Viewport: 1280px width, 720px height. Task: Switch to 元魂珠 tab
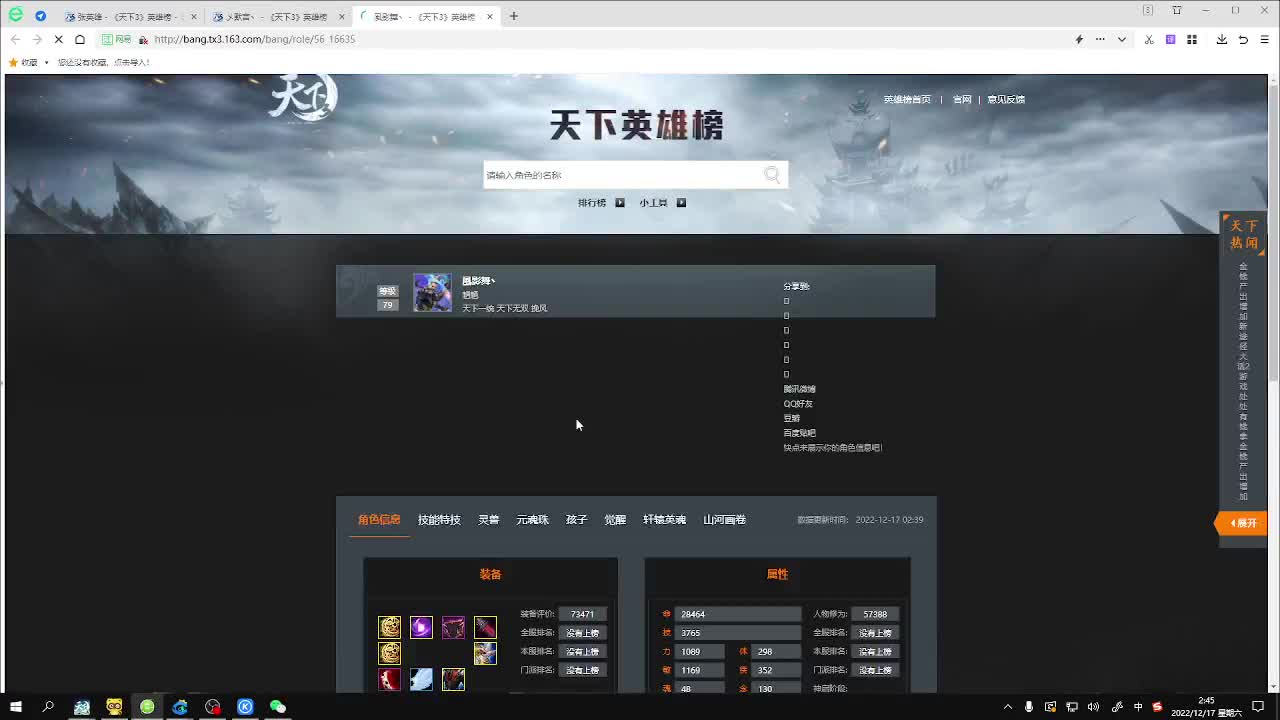(x=532, y=520)
